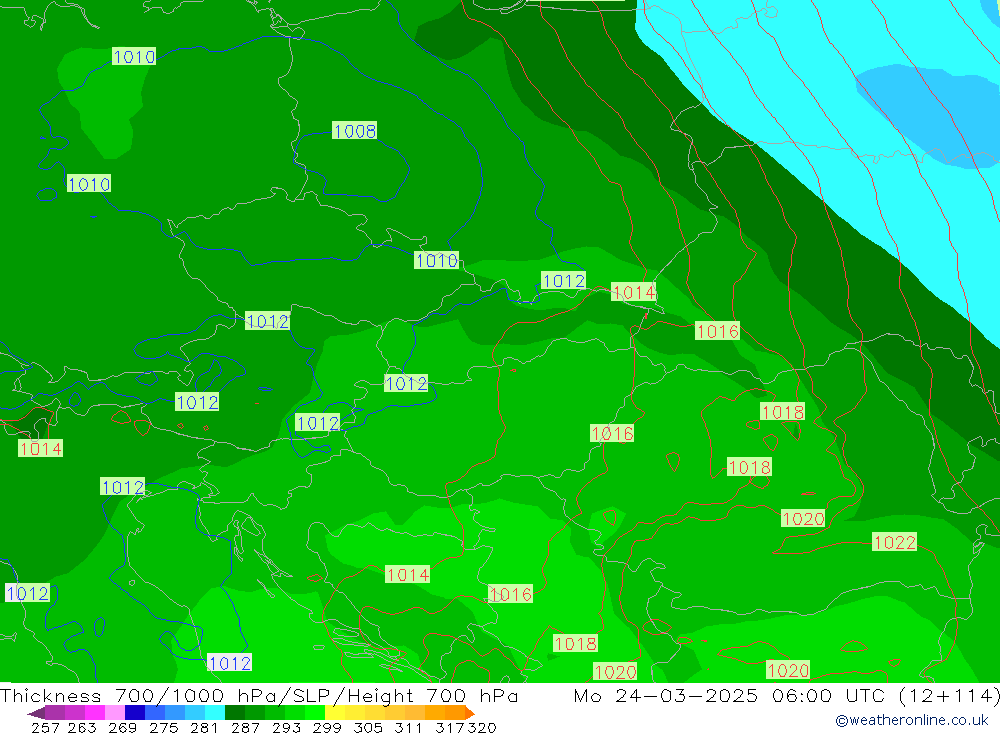Open the weatheronline.co.uk copyright link

(x=912, y=720)
